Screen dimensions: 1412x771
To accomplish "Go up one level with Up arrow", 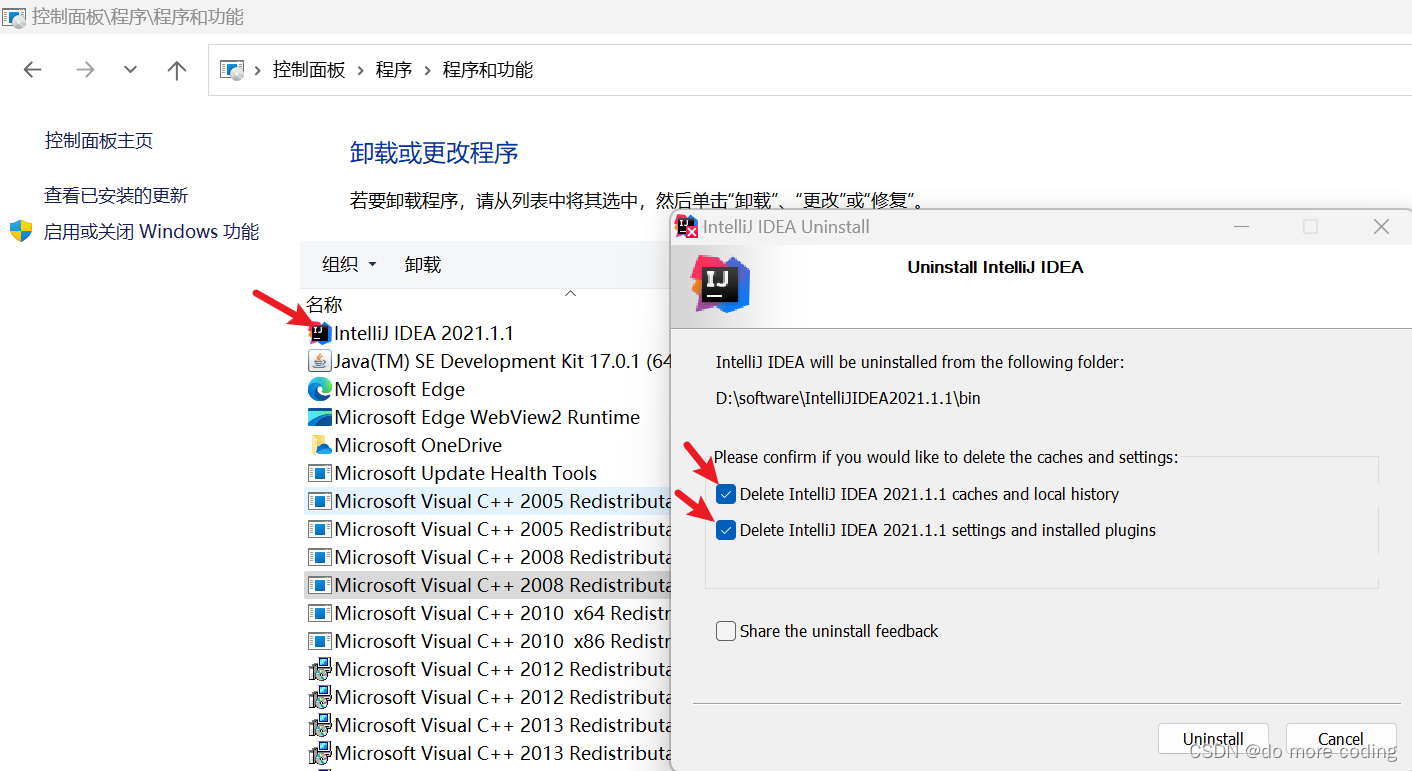I will pyautogui.click(x=177, y=70).
